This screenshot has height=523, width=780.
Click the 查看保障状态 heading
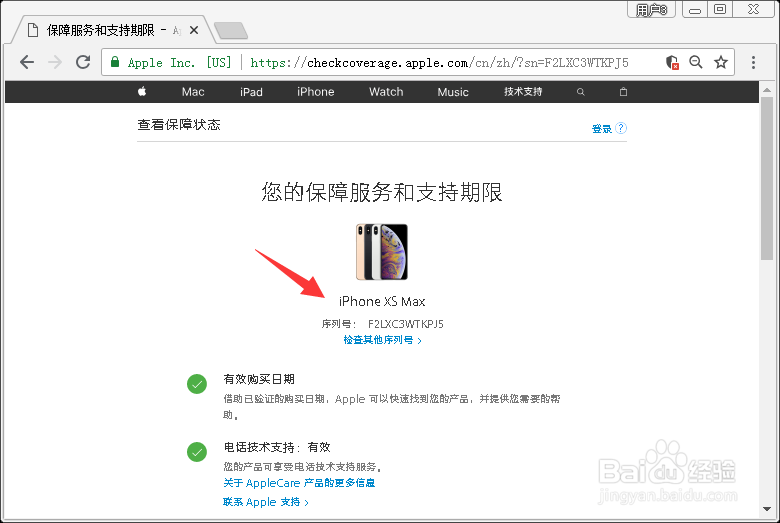179,124
